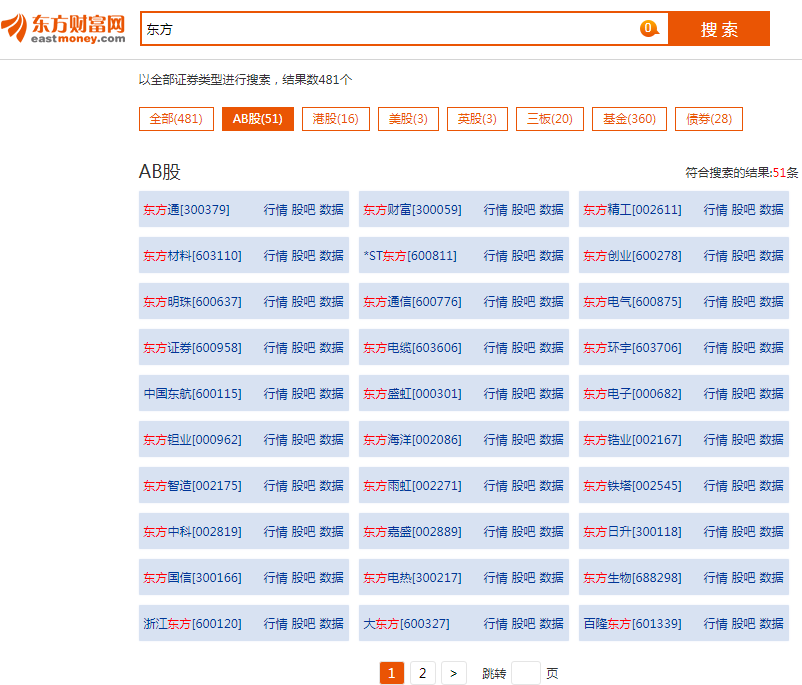This screenshot has width=802, height=685.
Task: Open stock 浙江东方[600120]
Action: coord(192,624)
